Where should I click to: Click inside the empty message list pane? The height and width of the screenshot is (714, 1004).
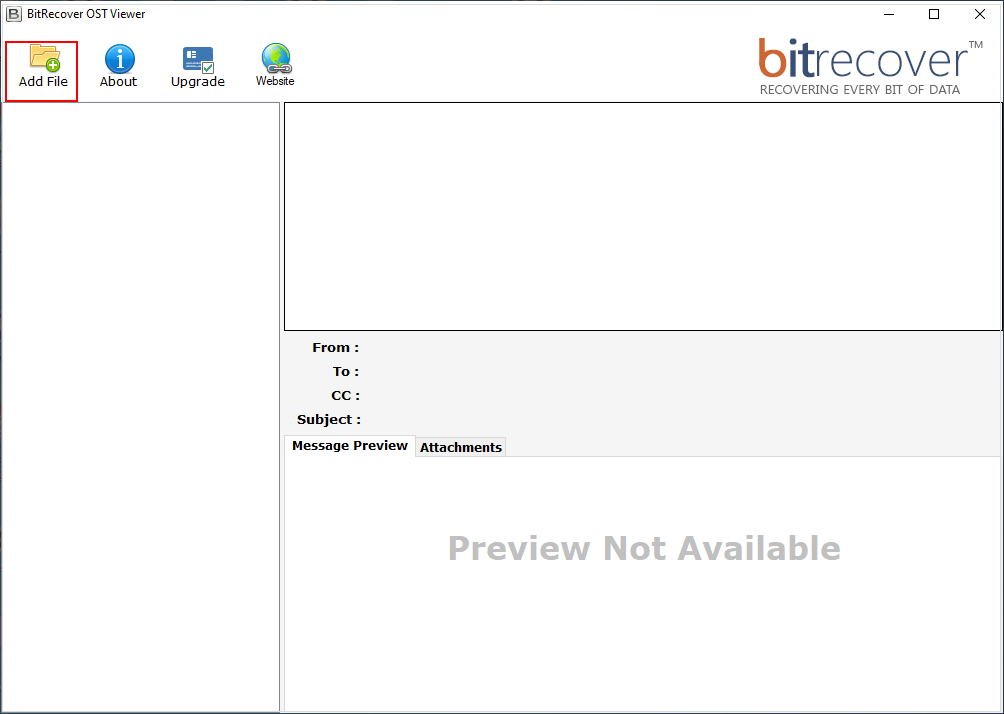(x=643, y=216)
